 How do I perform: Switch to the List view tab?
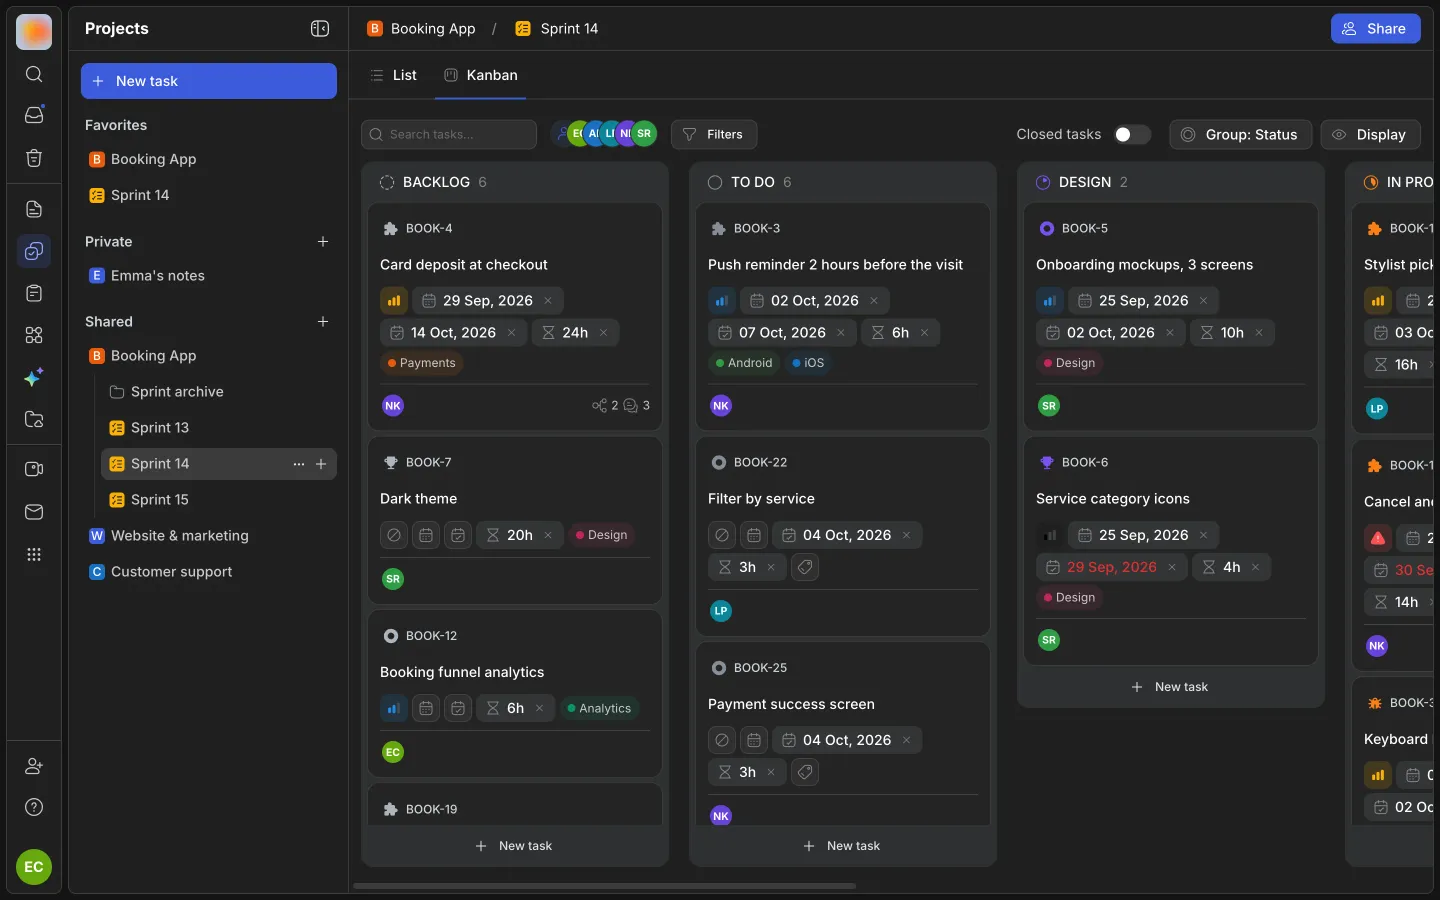(x=394, y=75)
